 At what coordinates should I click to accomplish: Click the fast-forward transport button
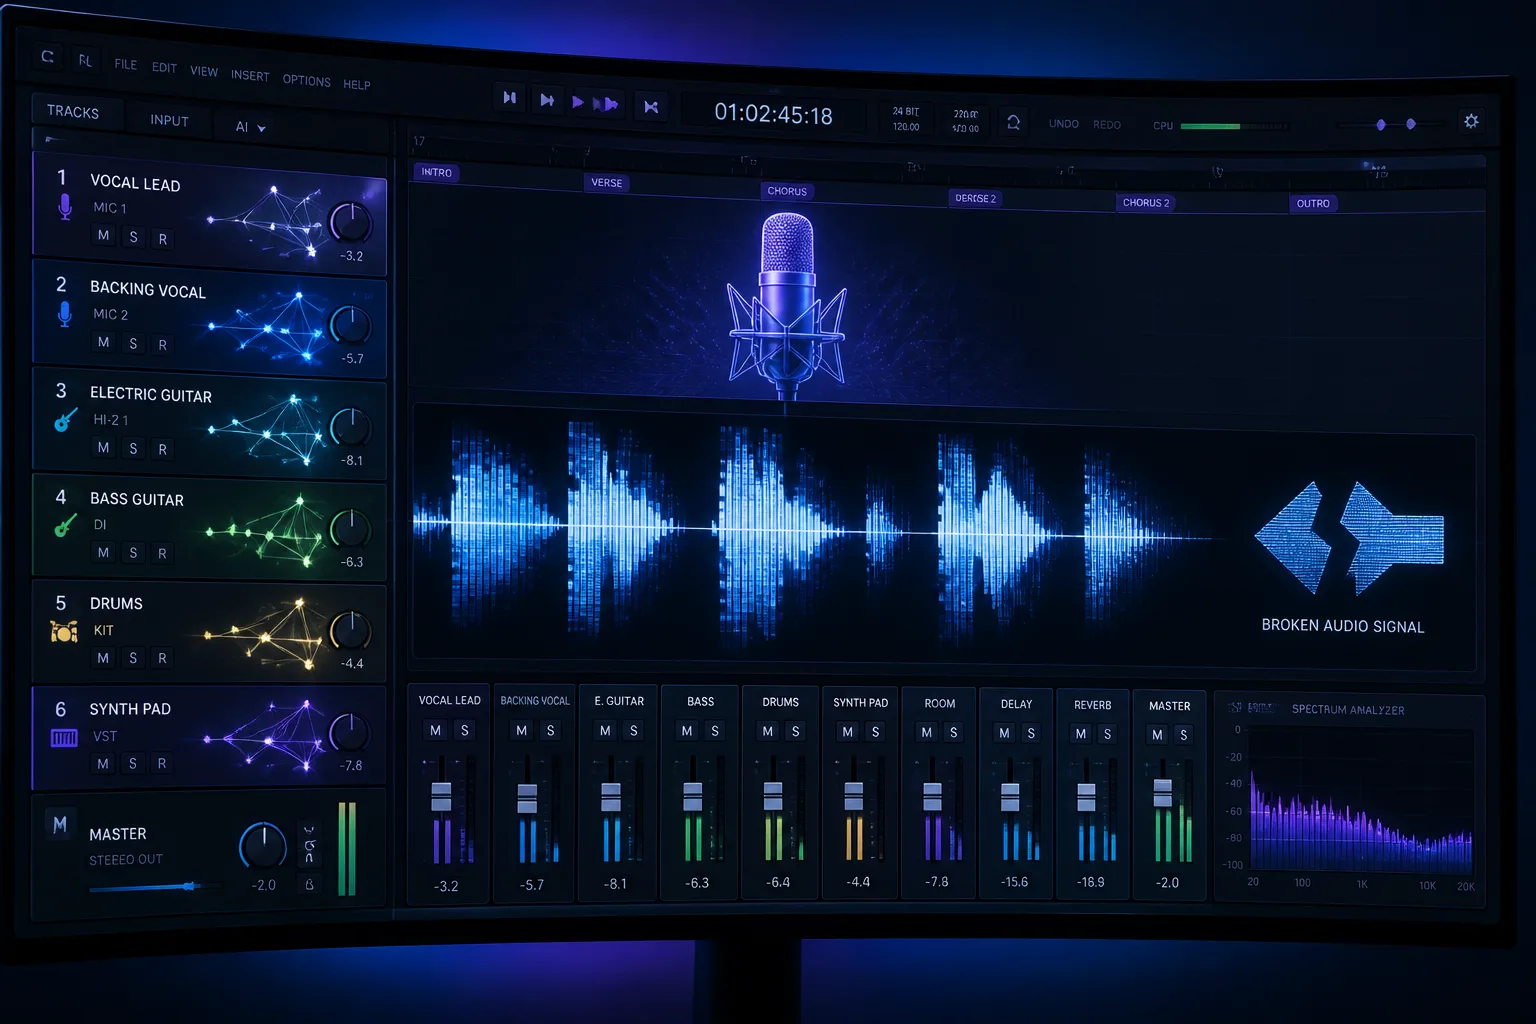[605, 103]
